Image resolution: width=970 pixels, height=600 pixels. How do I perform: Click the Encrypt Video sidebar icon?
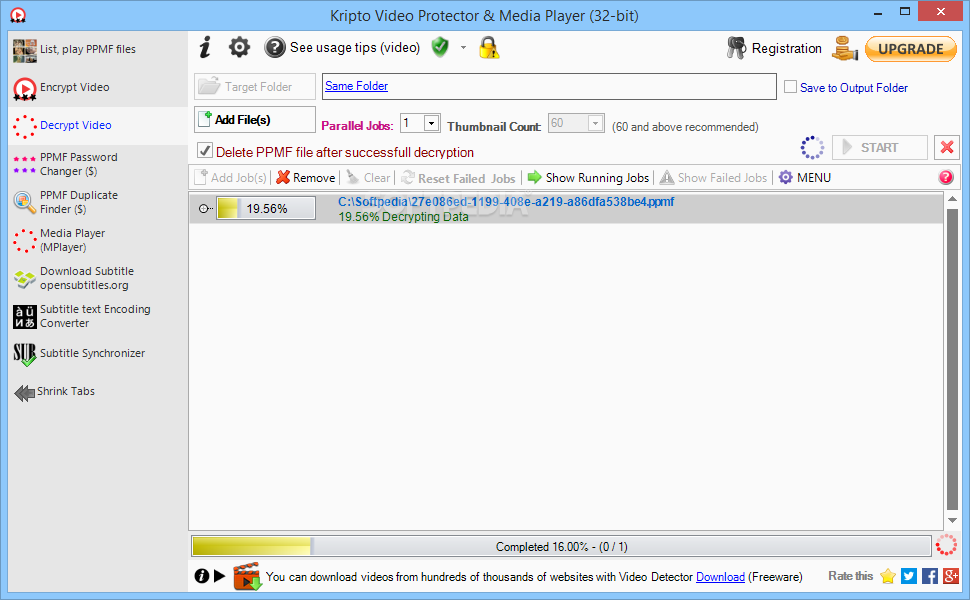[25, 88]
